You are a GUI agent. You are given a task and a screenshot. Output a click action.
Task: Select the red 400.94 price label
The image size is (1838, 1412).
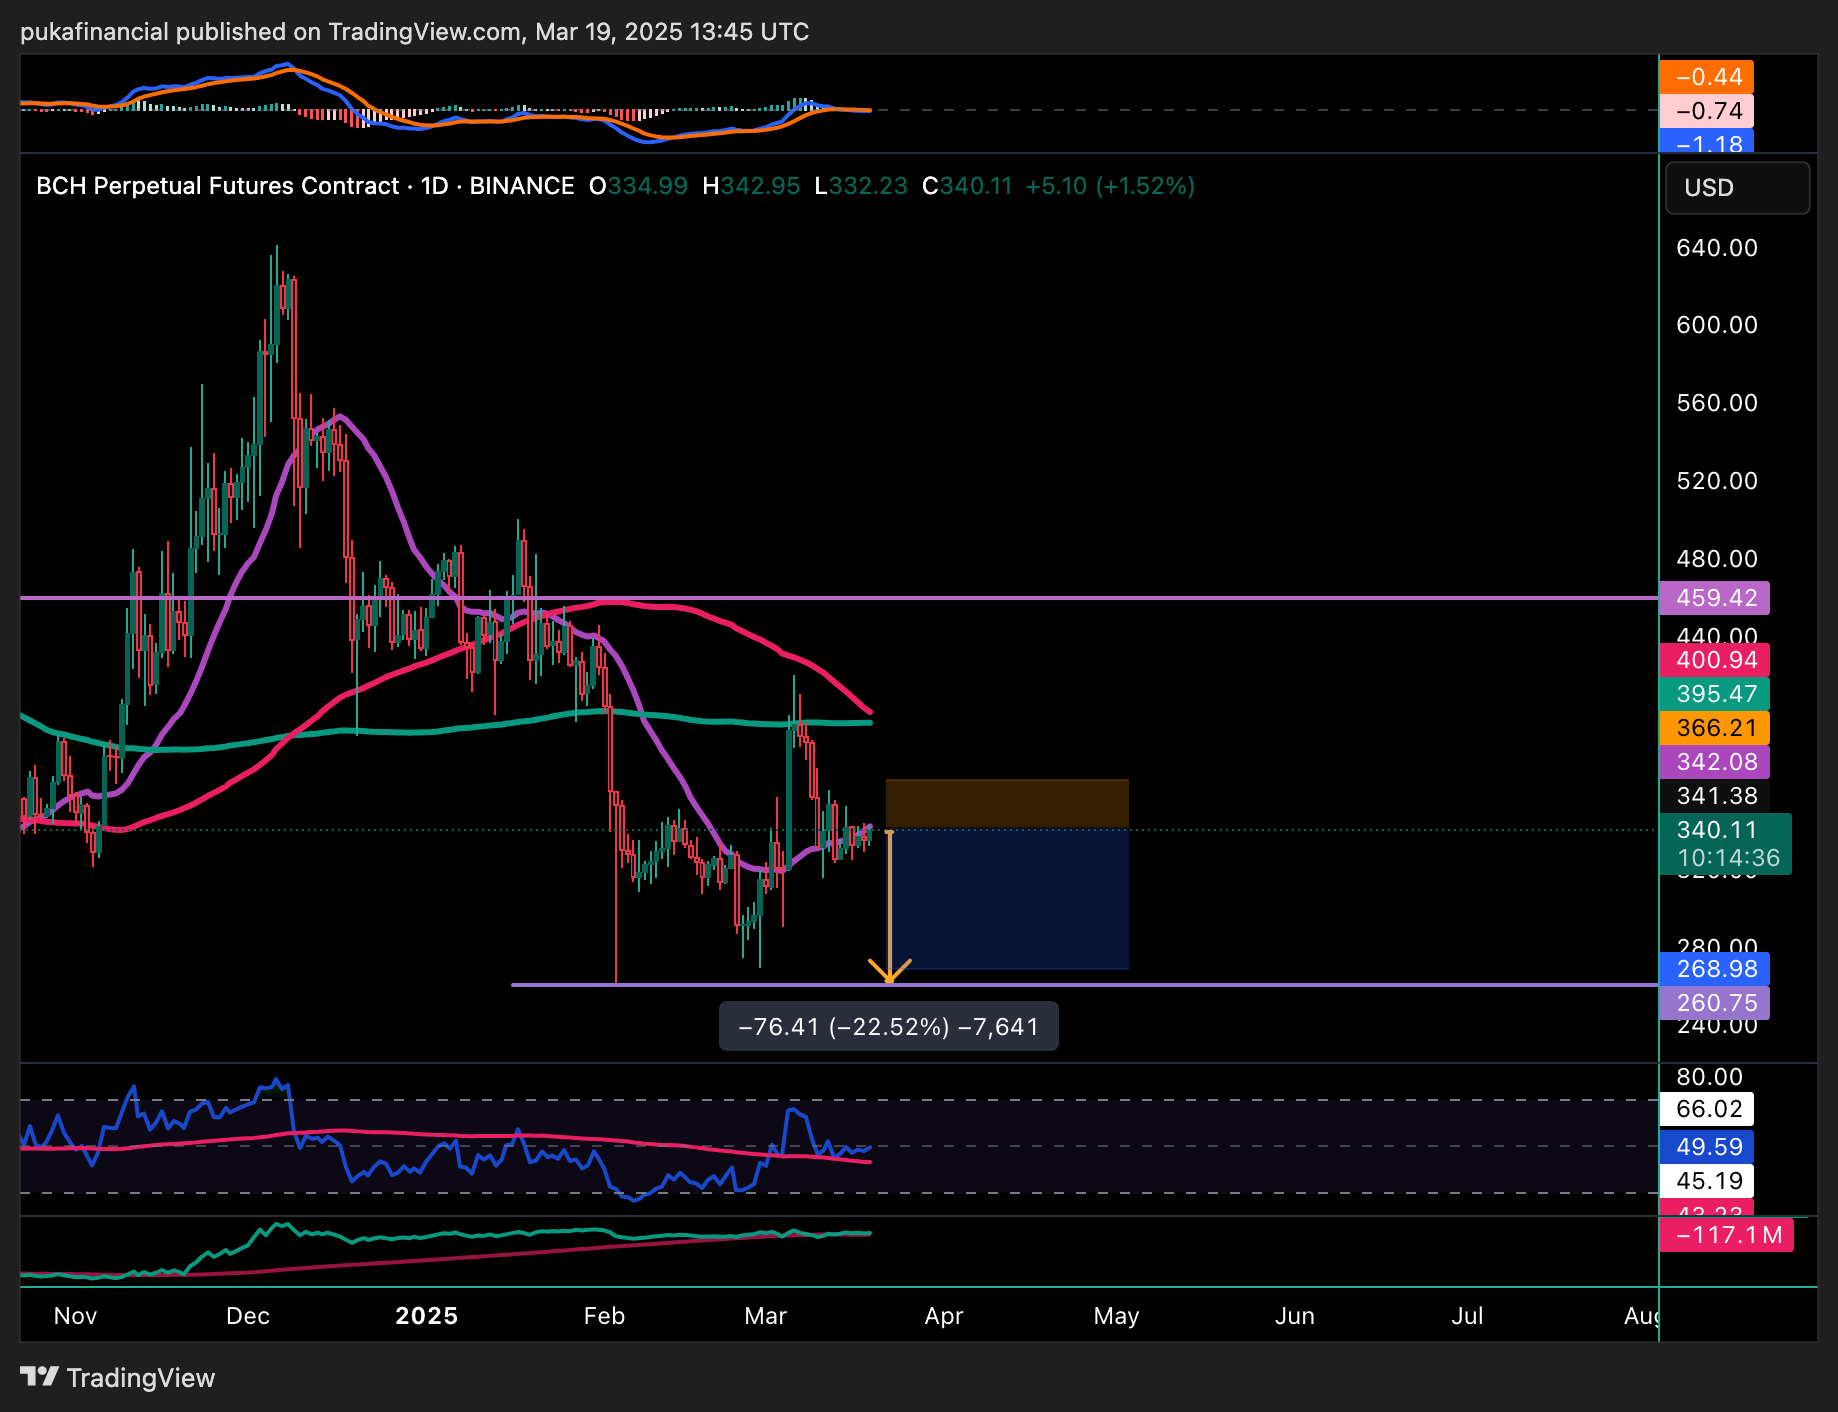[x=1714, y=660]
